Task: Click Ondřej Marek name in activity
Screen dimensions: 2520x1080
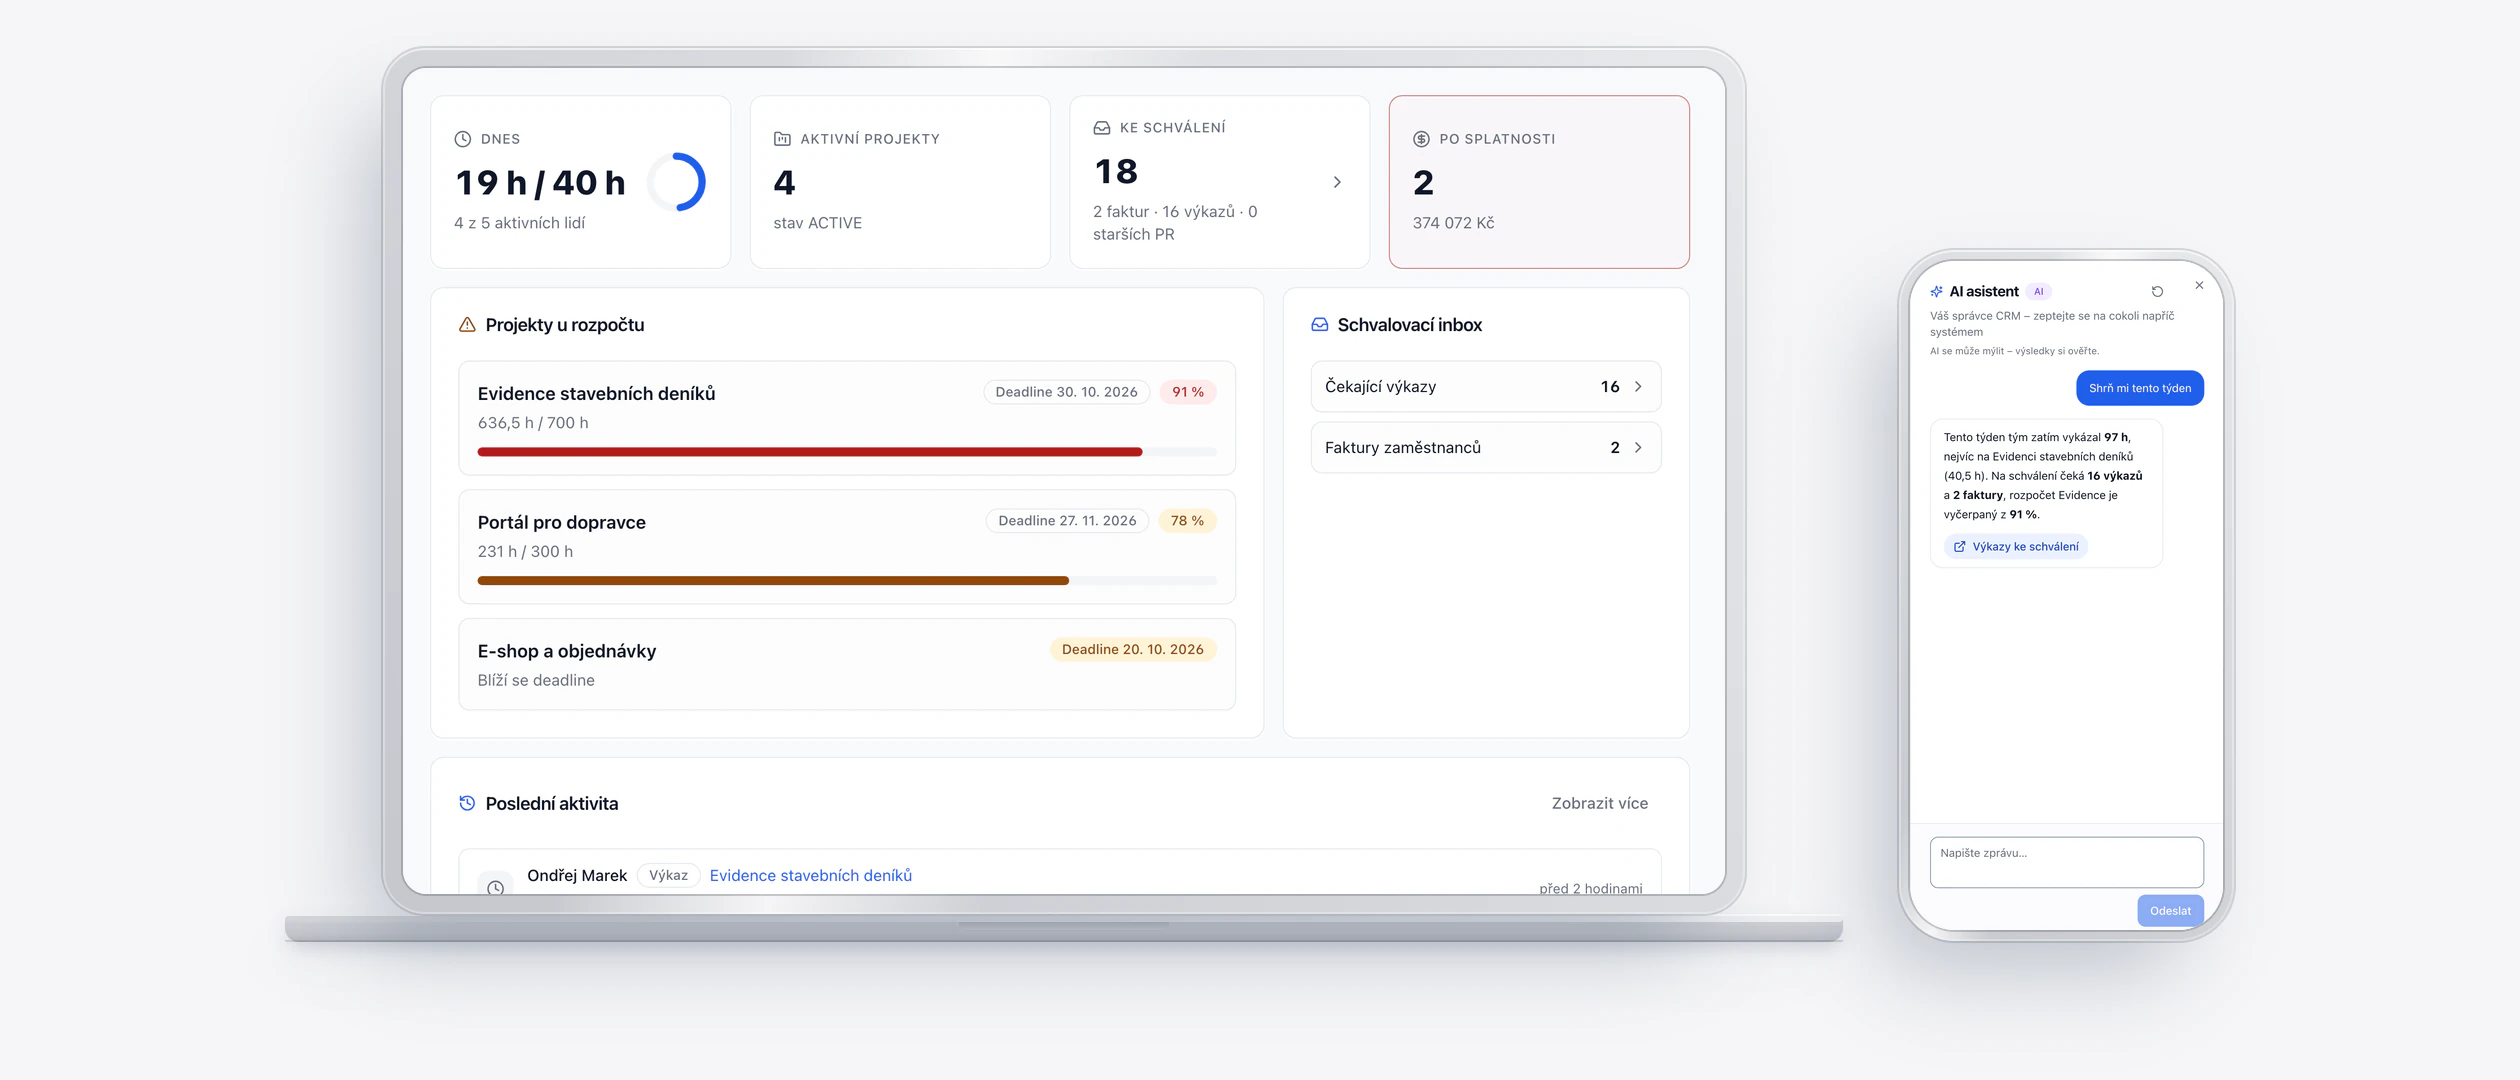Action: coord(577,876)
